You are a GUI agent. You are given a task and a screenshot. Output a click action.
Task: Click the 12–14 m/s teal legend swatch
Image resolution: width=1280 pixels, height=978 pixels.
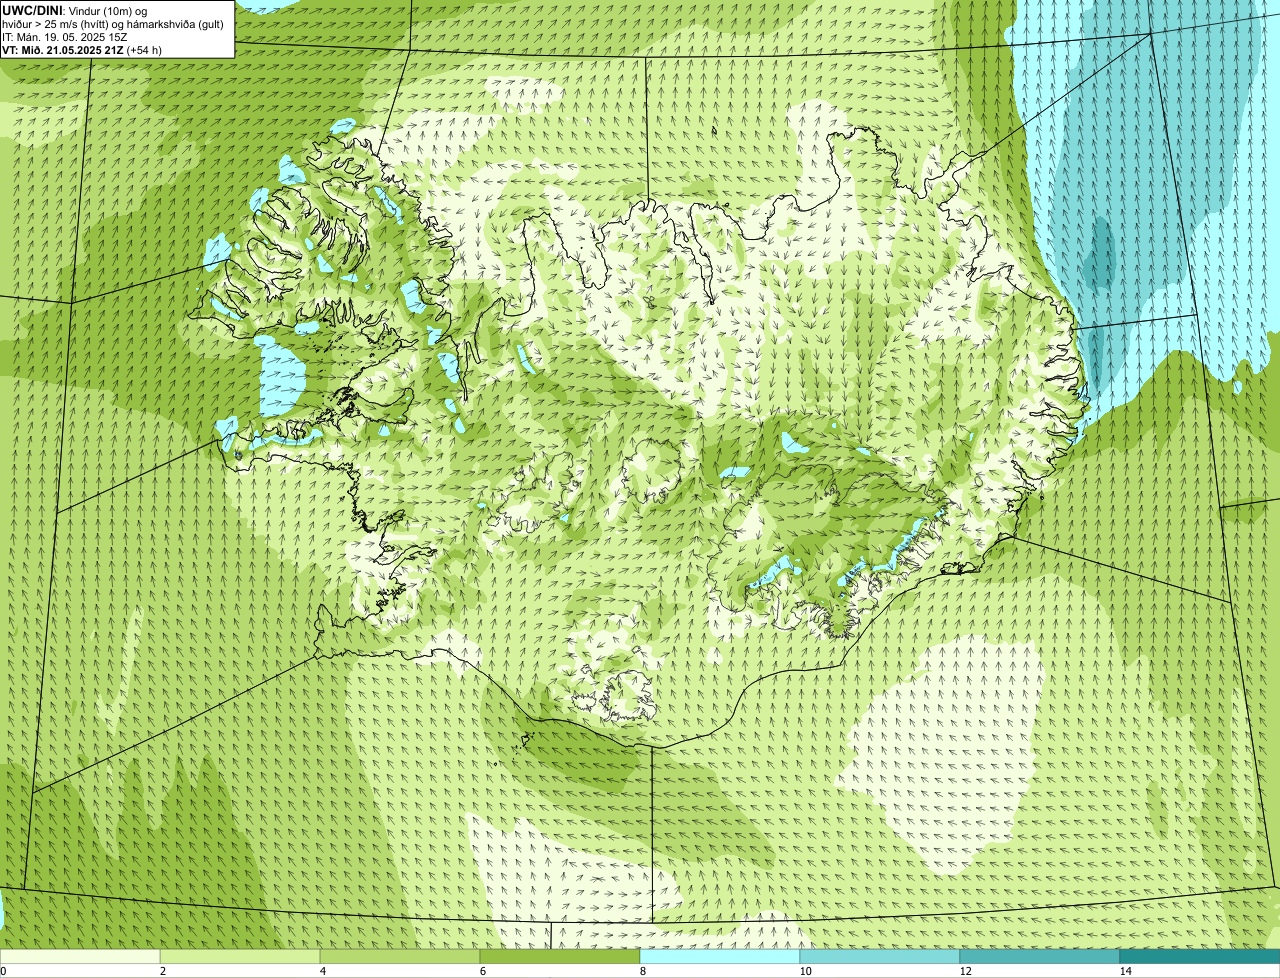[1040, 956]
